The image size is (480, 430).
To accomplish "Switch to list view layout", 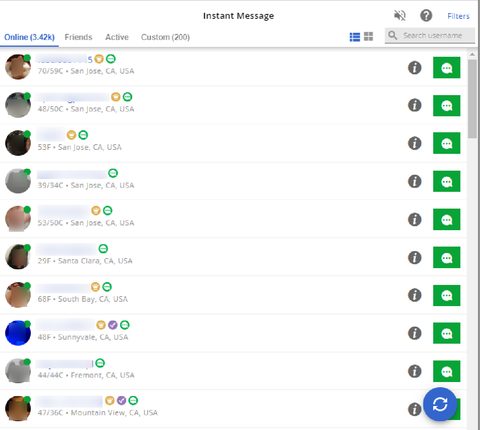I will (x=355, y=37).
